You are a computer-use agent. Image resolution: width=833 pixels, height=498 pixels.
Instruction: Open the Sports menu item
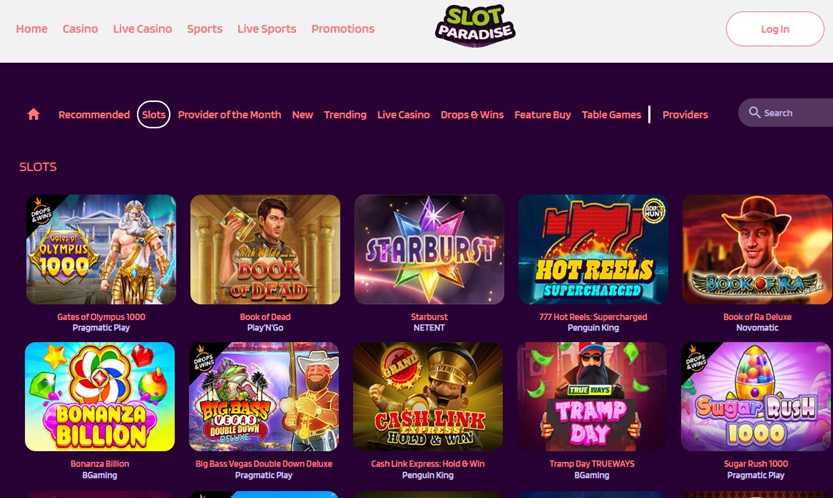point(205,29)
